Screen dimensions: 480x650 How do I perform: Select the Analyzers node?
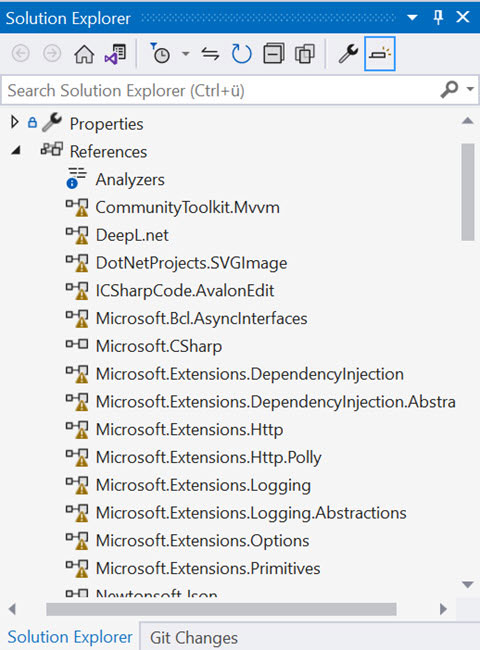[x=130, y=179]
